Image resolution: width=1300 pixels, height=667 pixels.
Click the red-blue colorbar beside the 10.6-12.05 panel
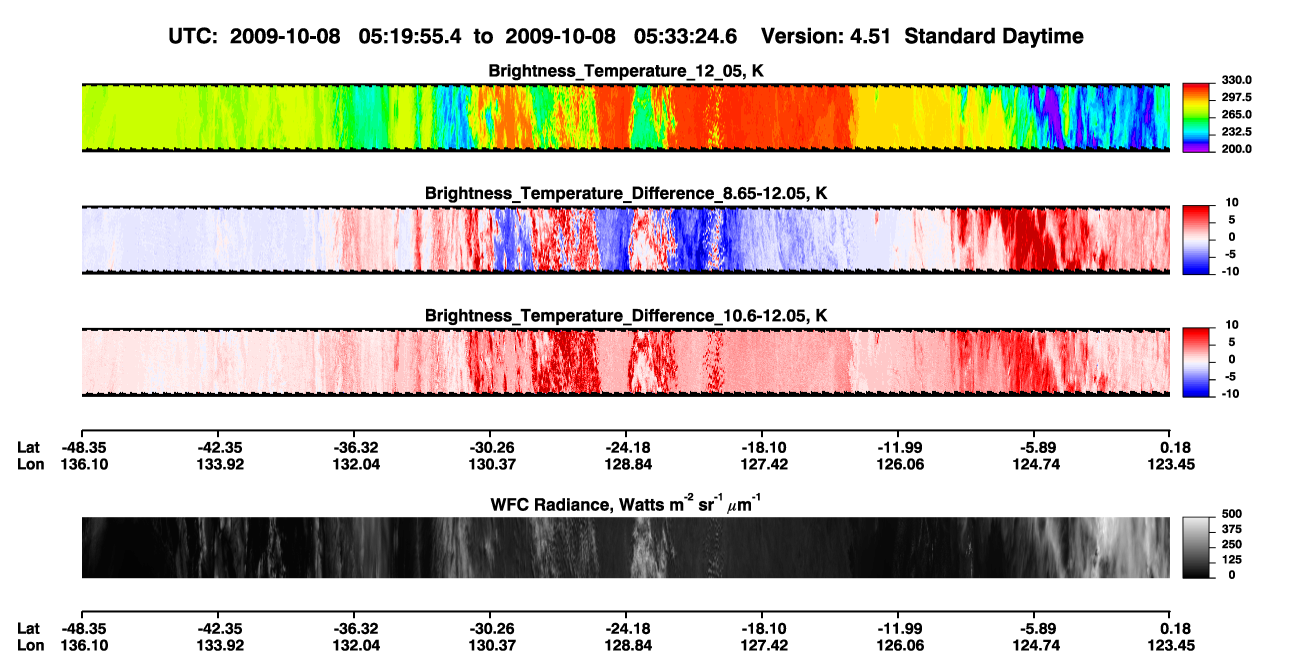[x=1195, y=362]
